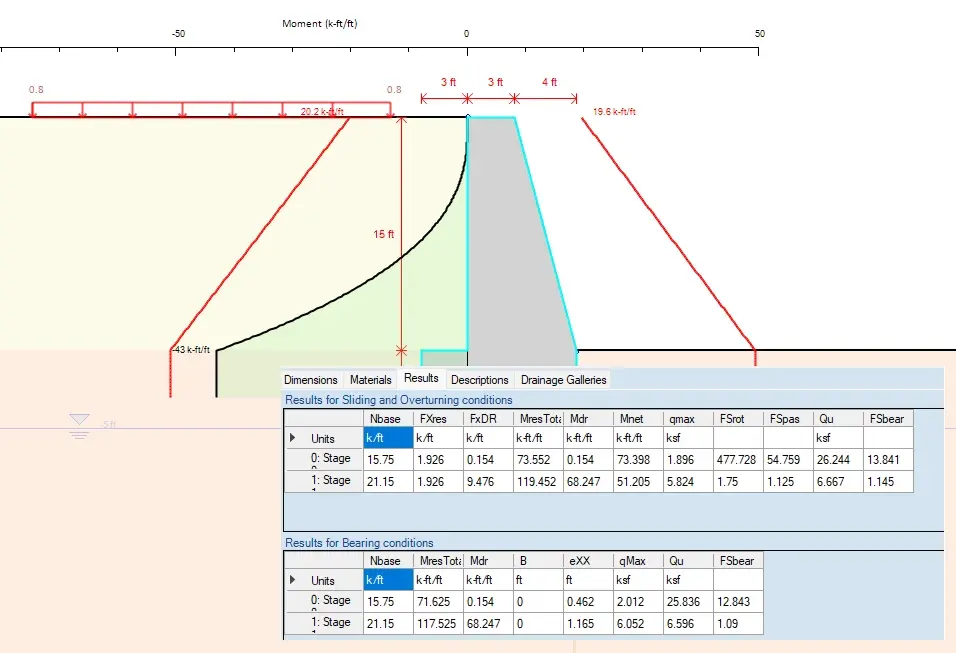Click the FSrot value 477.728

click(x=738, y=460)
